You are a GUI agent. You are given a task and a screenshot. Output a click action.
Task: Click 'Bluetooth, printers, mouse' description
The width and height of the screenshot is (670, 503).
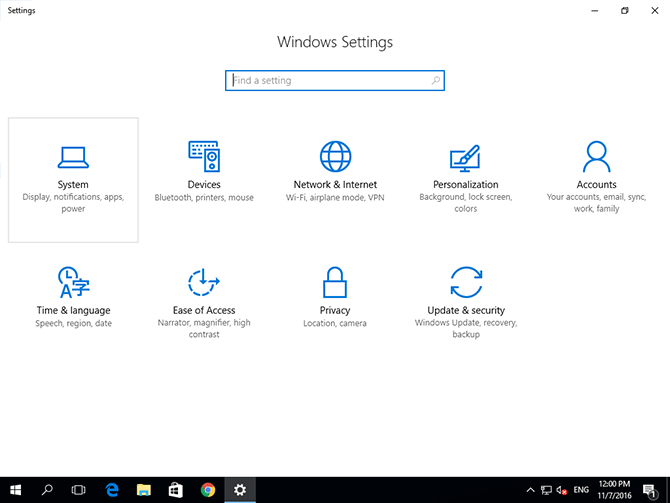click(x=204, y=197)
